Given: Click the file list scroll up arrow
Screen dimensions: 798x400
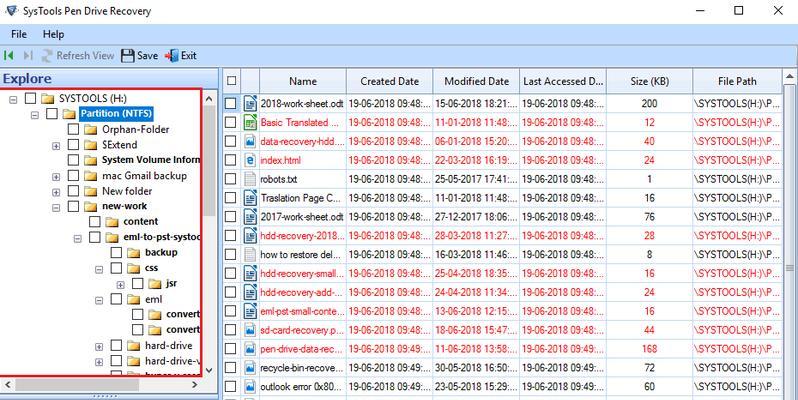Looking at the screenshot, I should pyautogui.click(x=789, y=77).
